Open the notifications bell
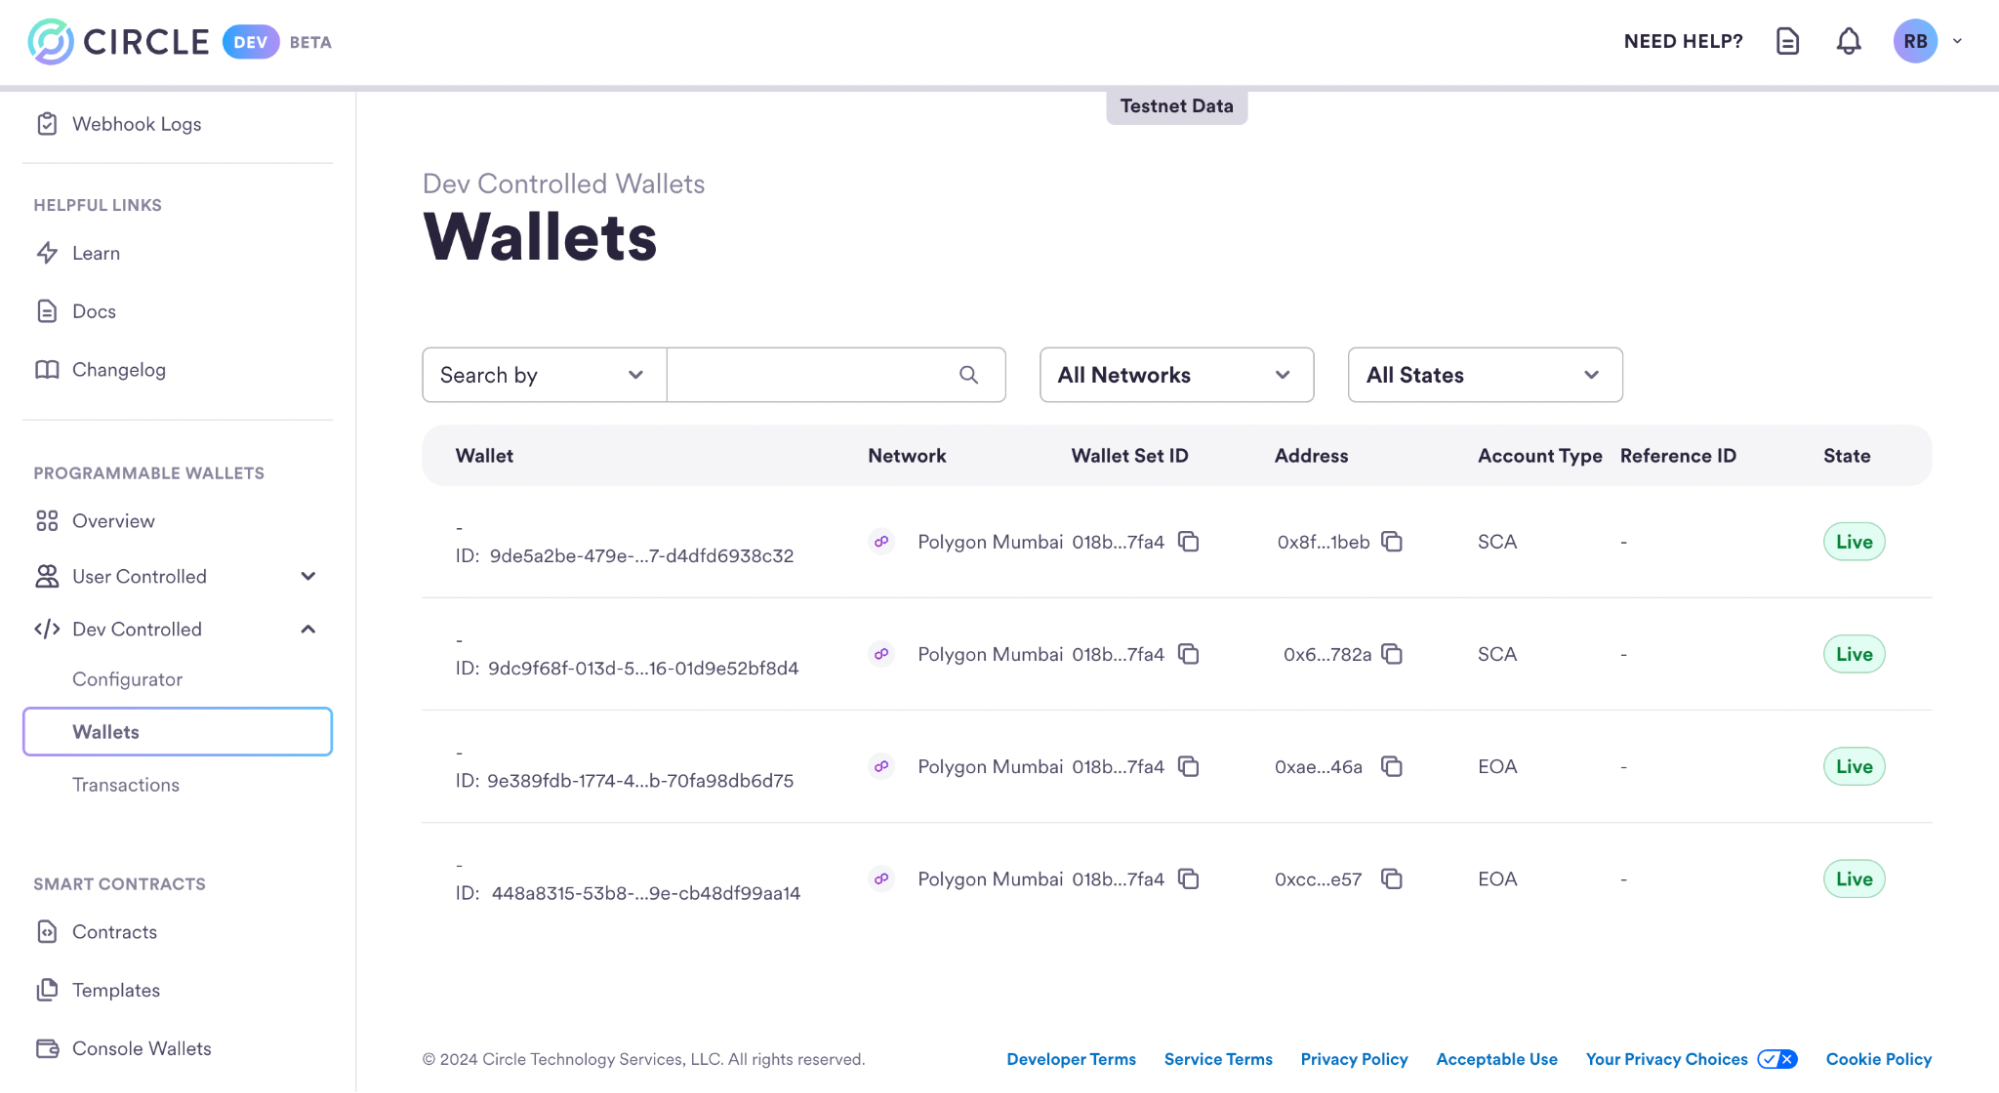Screen dimensions: 1999x1093 tap(1848, 41)
